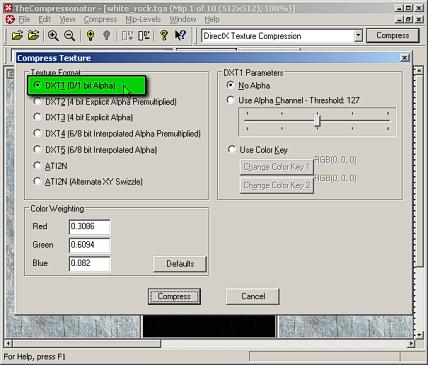Click the gray light bulb toolbar icon

tap(106, 35)
